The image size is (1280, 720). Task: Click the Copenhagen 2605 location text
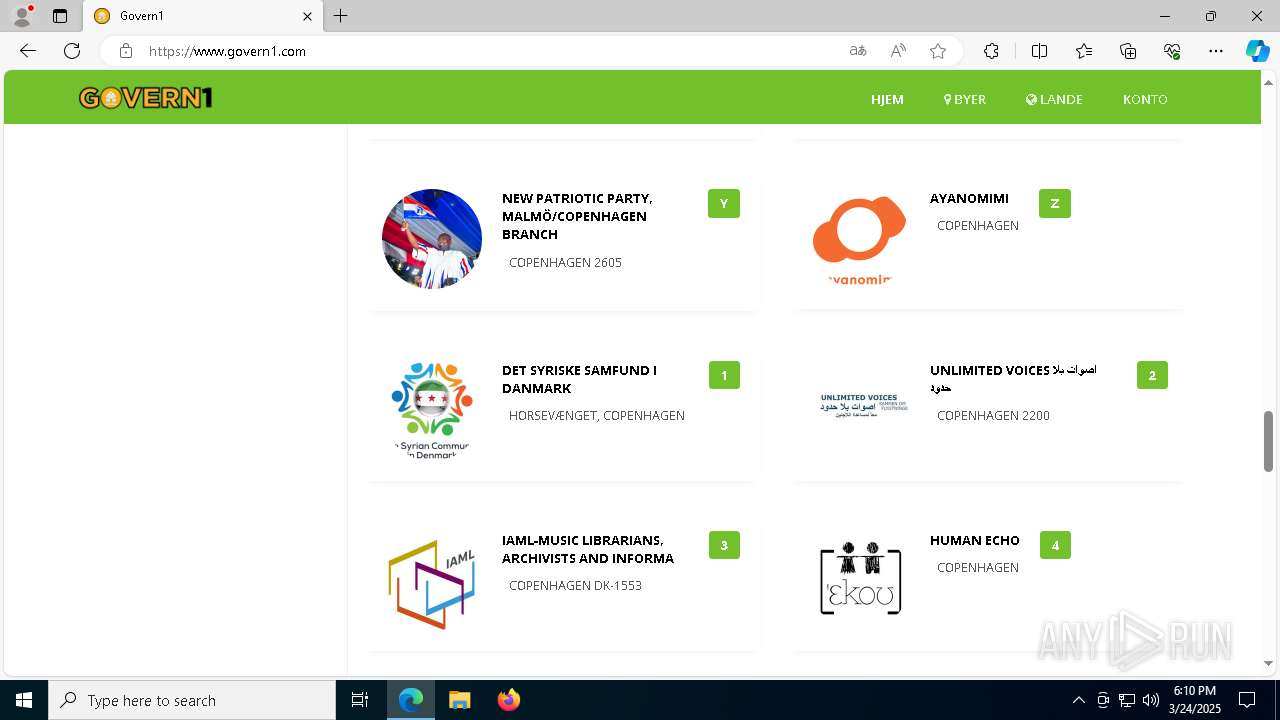pyautogui.click(x=565, y=262)
